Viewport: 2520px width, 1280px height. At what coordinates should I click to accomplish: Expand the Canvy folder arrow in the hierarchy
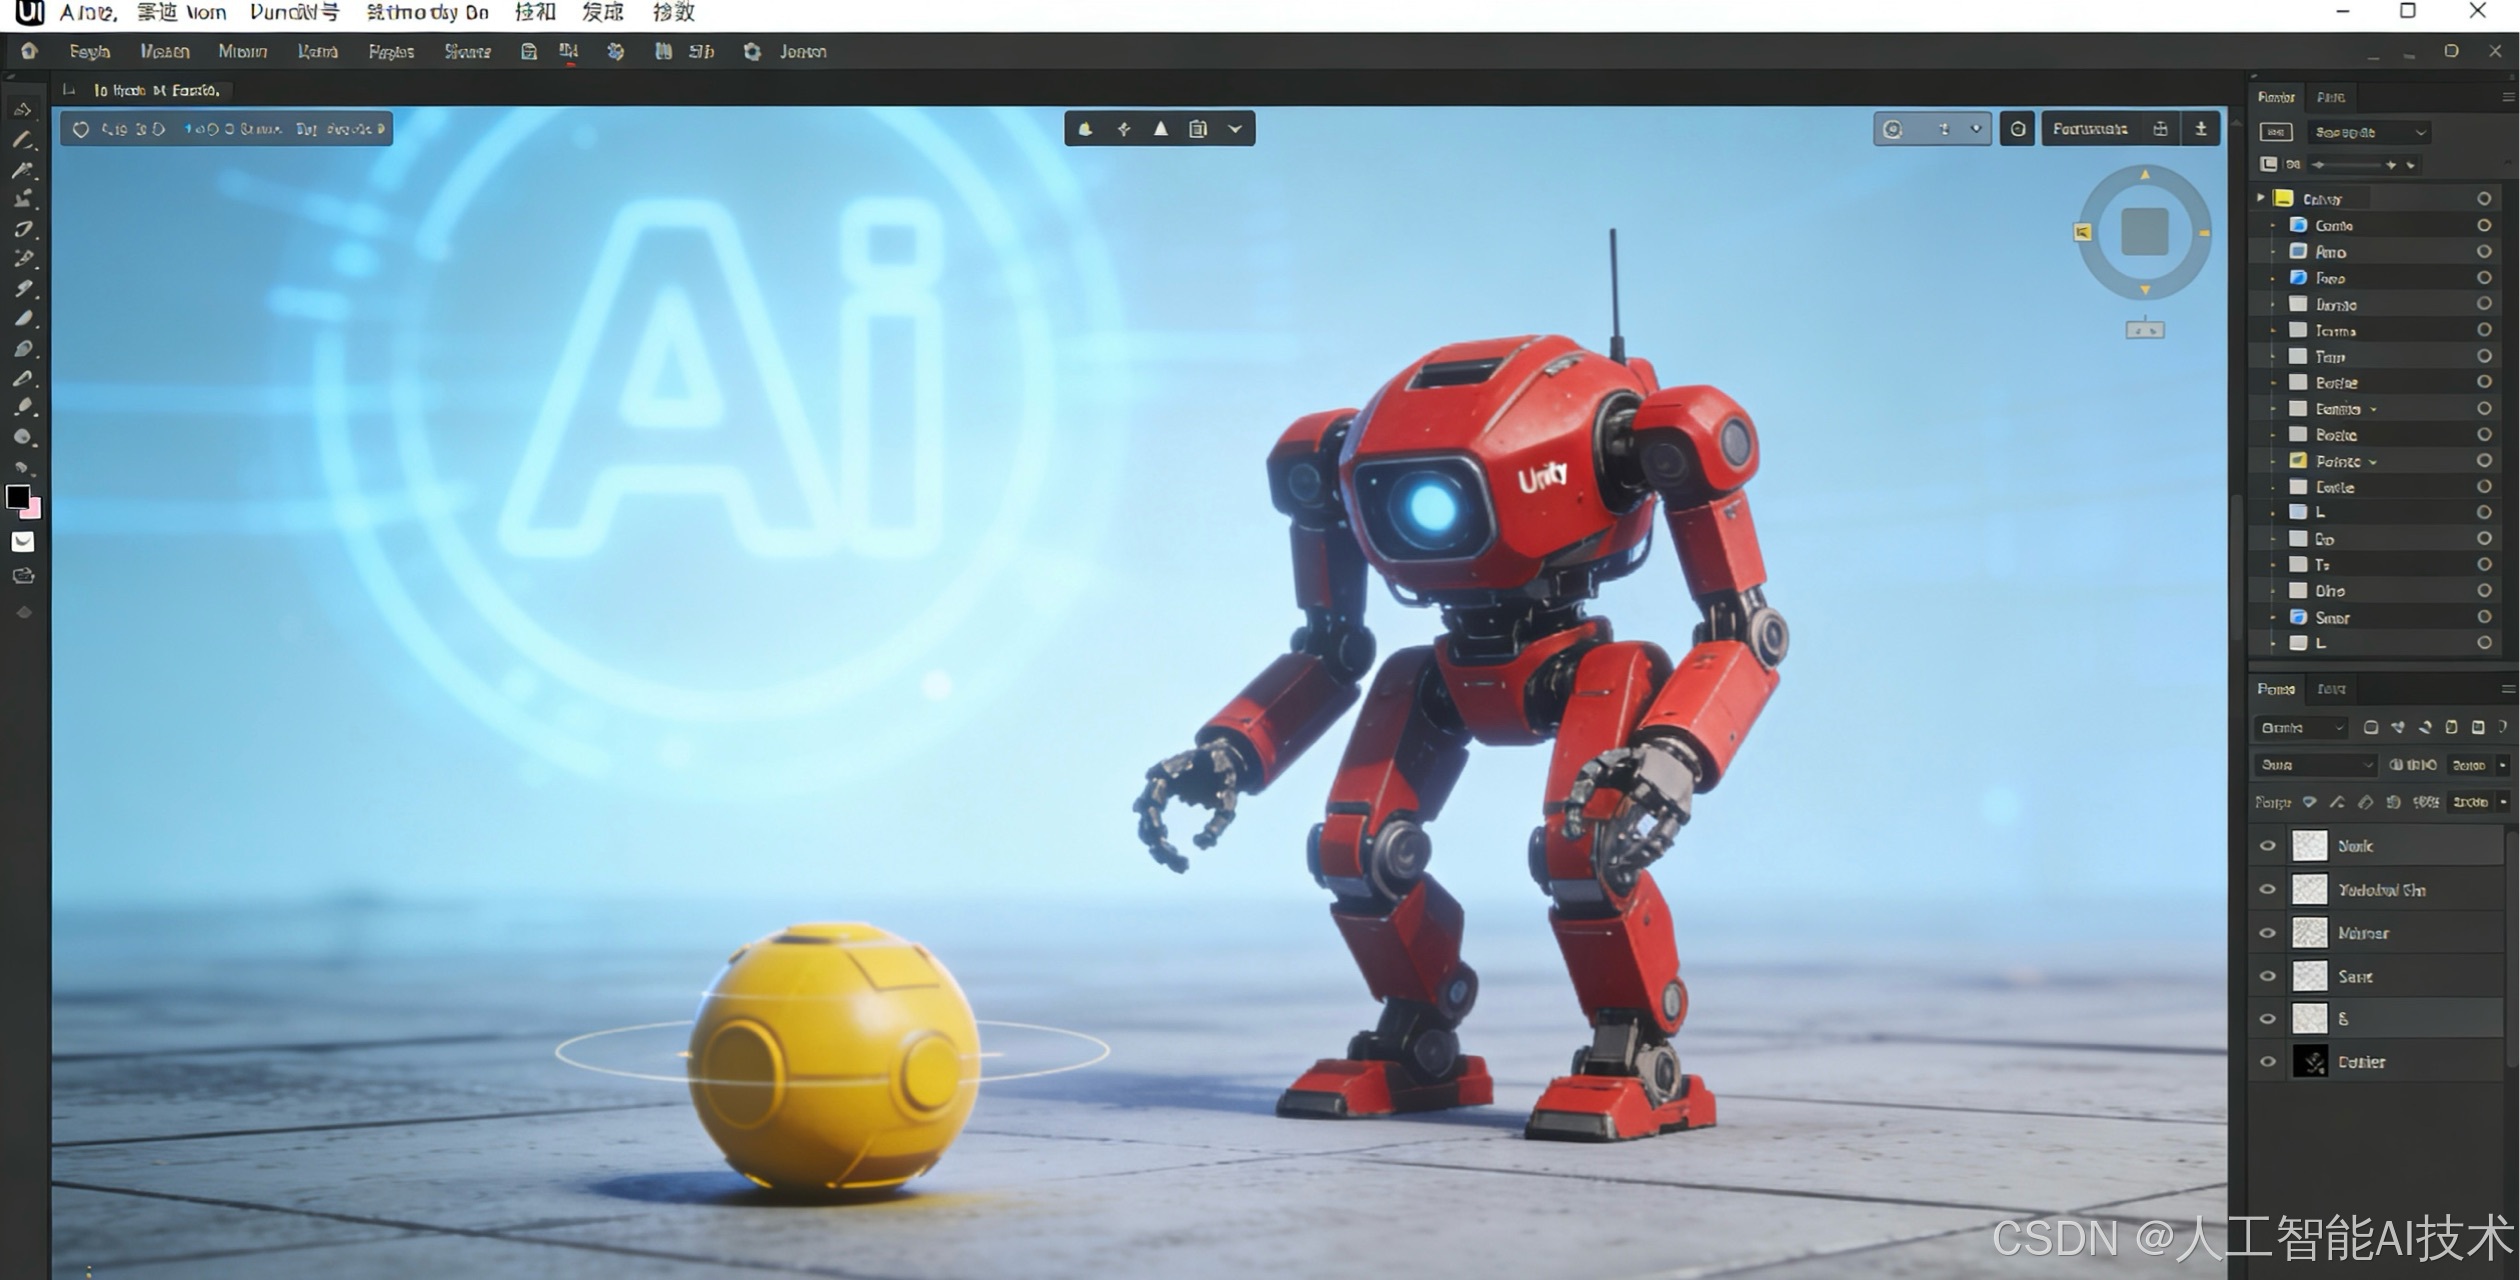point(2260,198)
